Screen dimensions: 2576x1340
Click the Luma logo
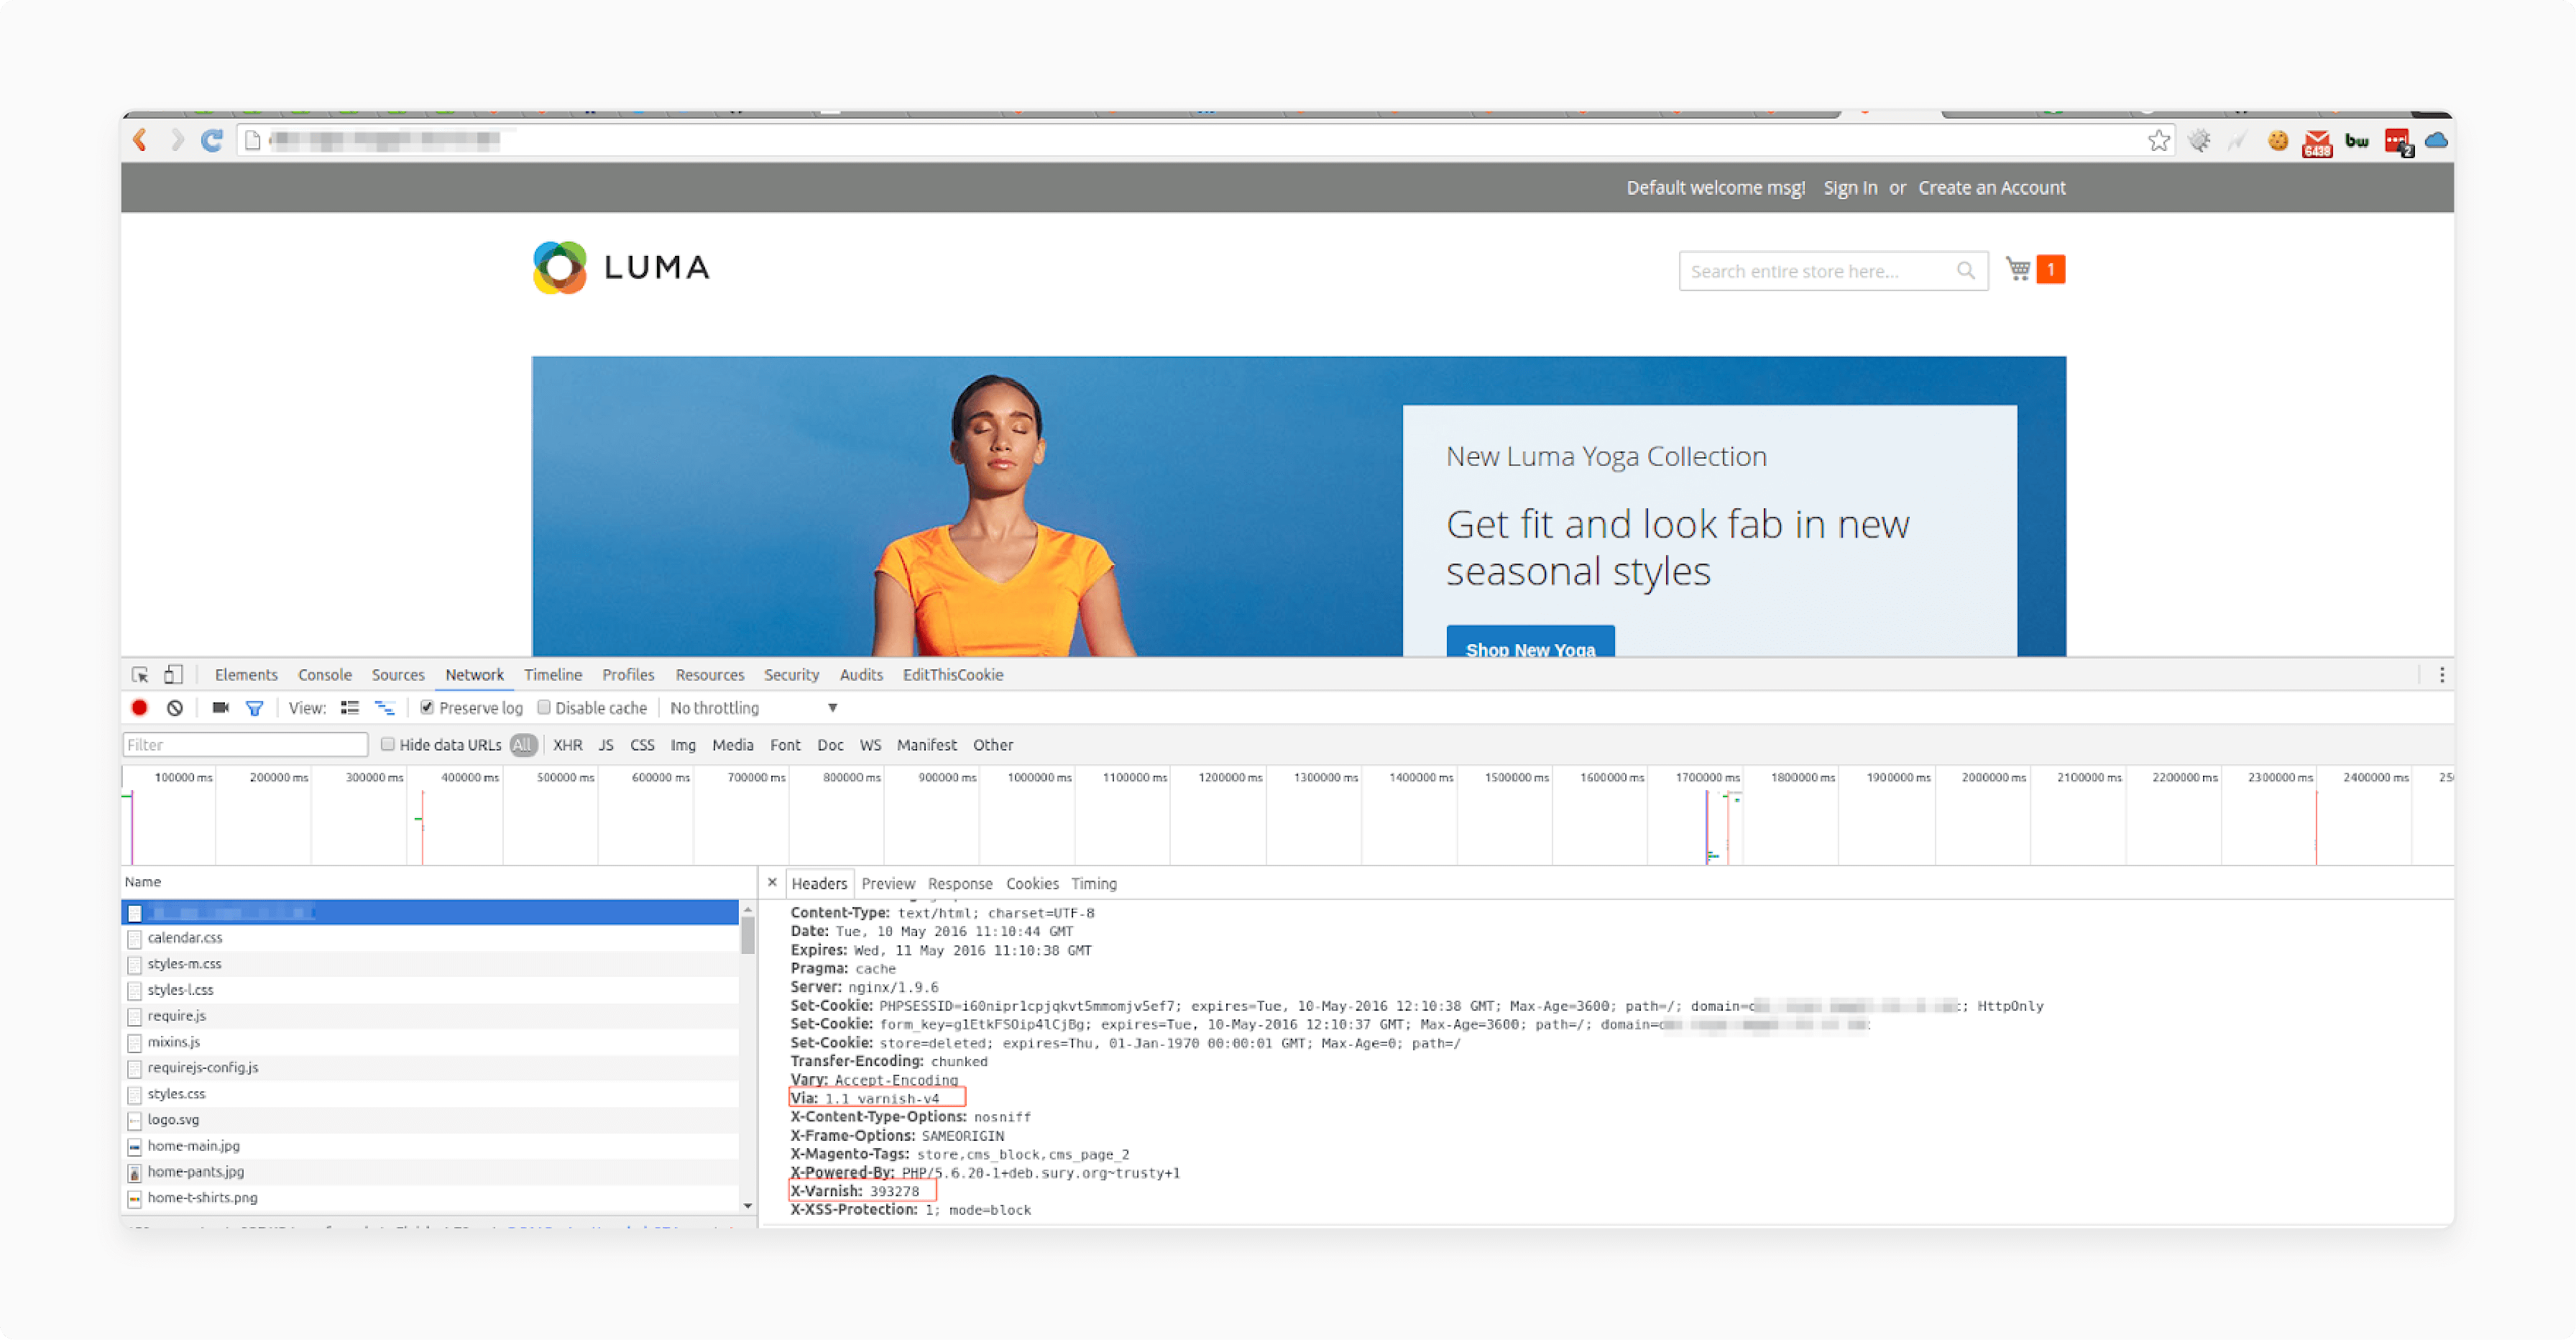[x=621, y=267]
